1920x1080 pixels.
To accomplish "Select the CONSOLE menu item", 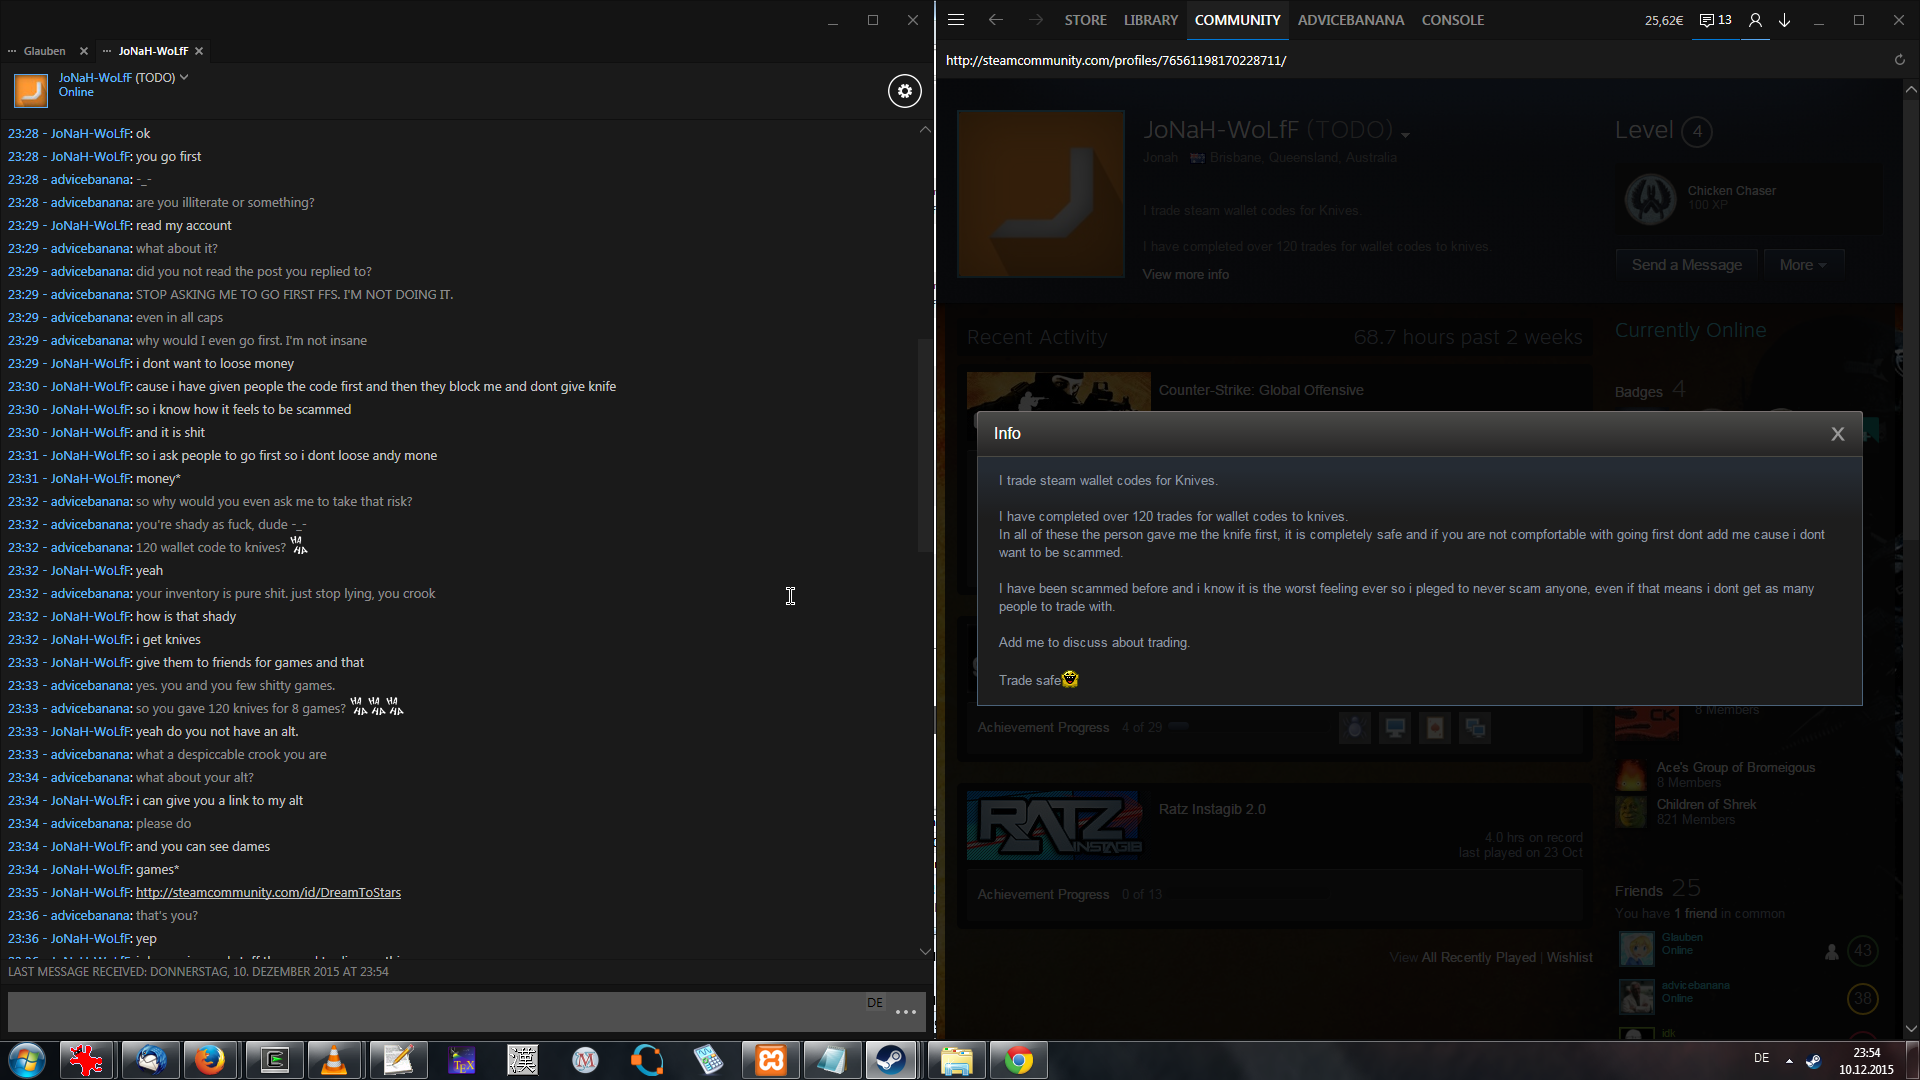I will 1452,20.
